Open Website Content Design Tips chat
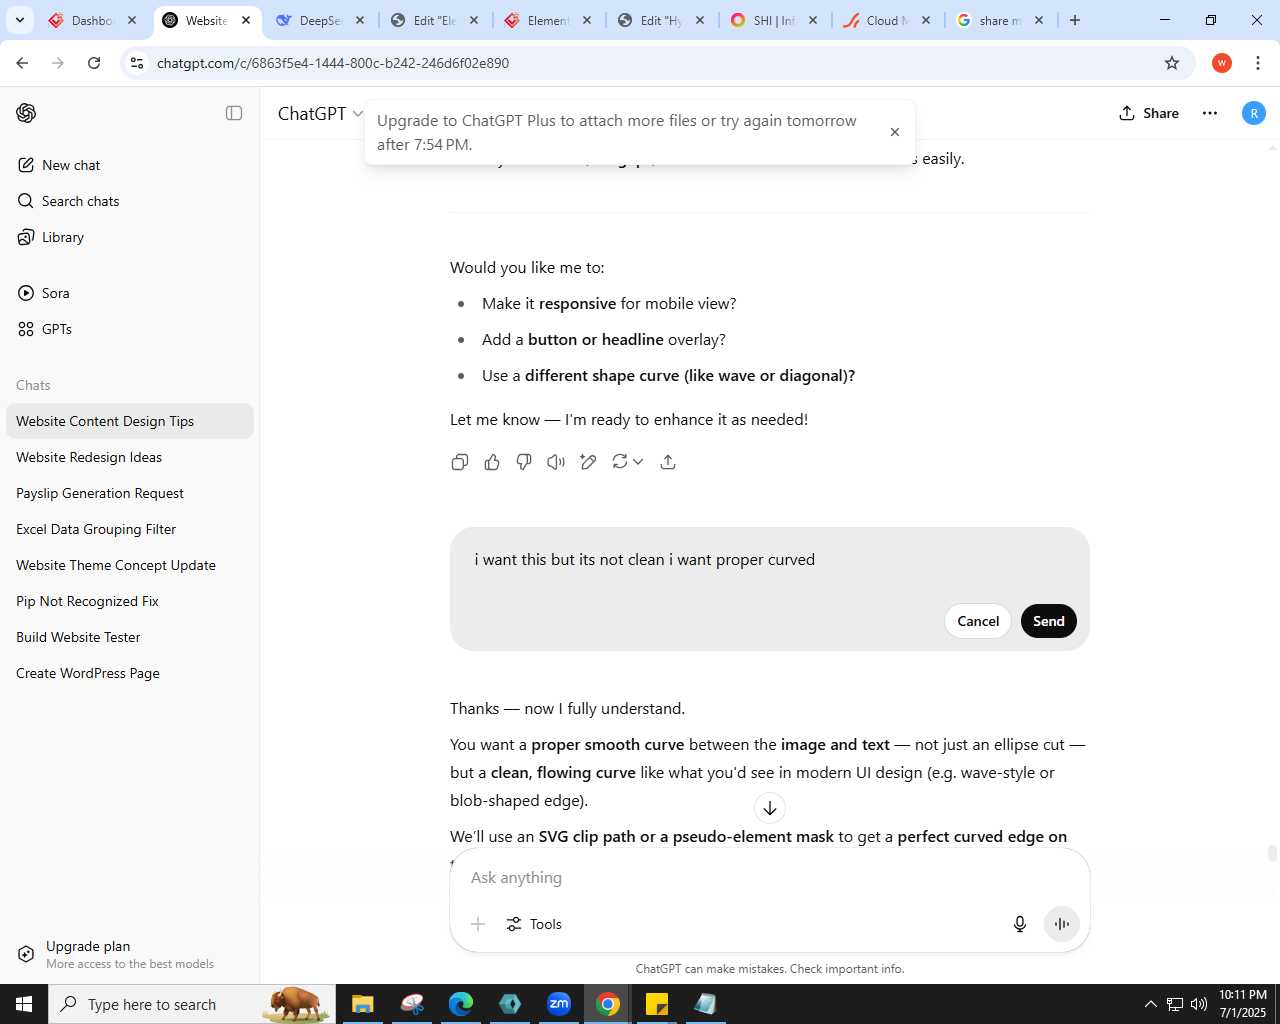The image size is (1280, 1024). click(130, 421)
